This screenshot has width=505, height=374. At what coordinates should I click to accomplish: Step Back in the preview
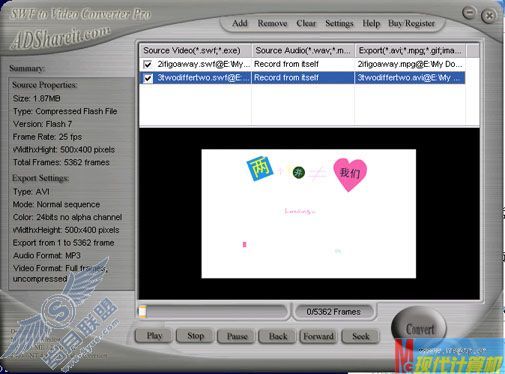click(x=278, y=336)
